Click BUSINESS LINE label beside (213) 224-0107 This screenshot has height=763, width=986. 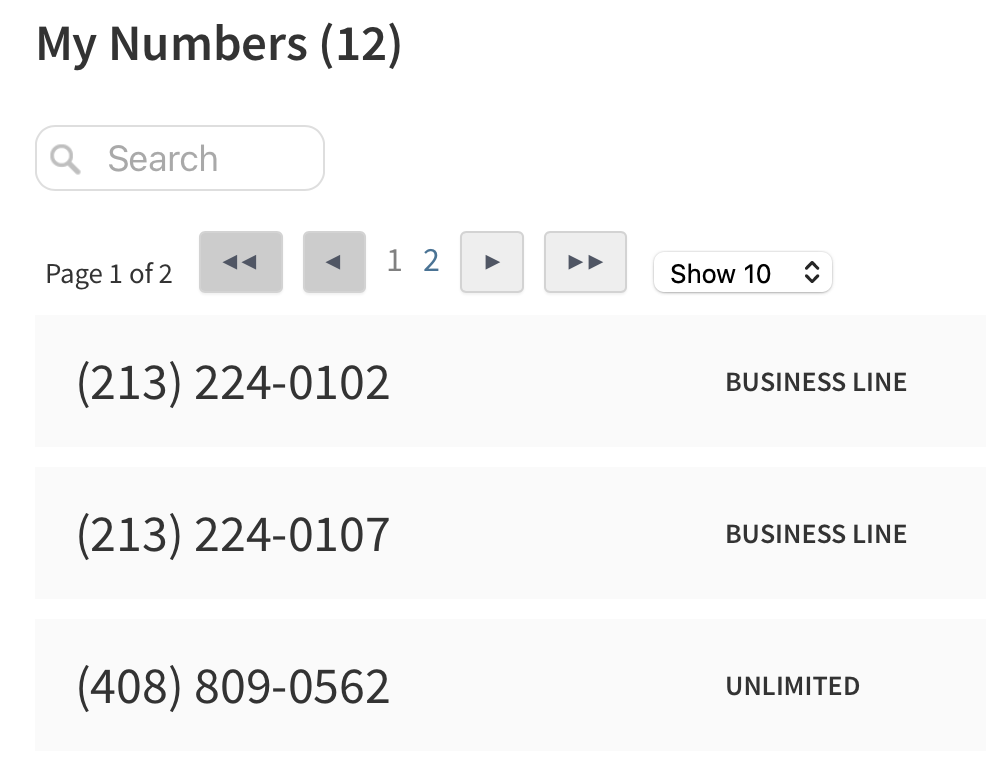(816, 534)
